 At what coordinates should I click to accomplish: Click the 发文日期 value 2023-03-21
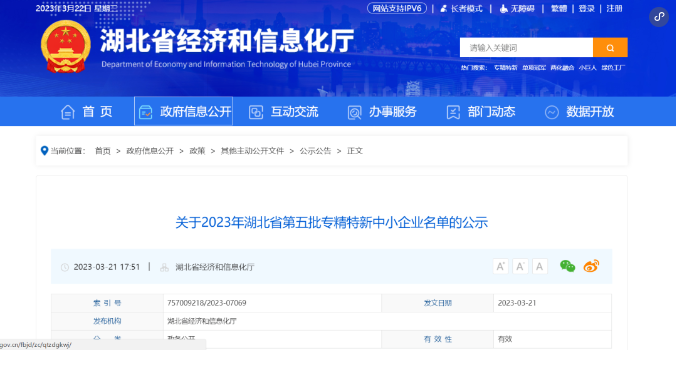click(517, 303)
